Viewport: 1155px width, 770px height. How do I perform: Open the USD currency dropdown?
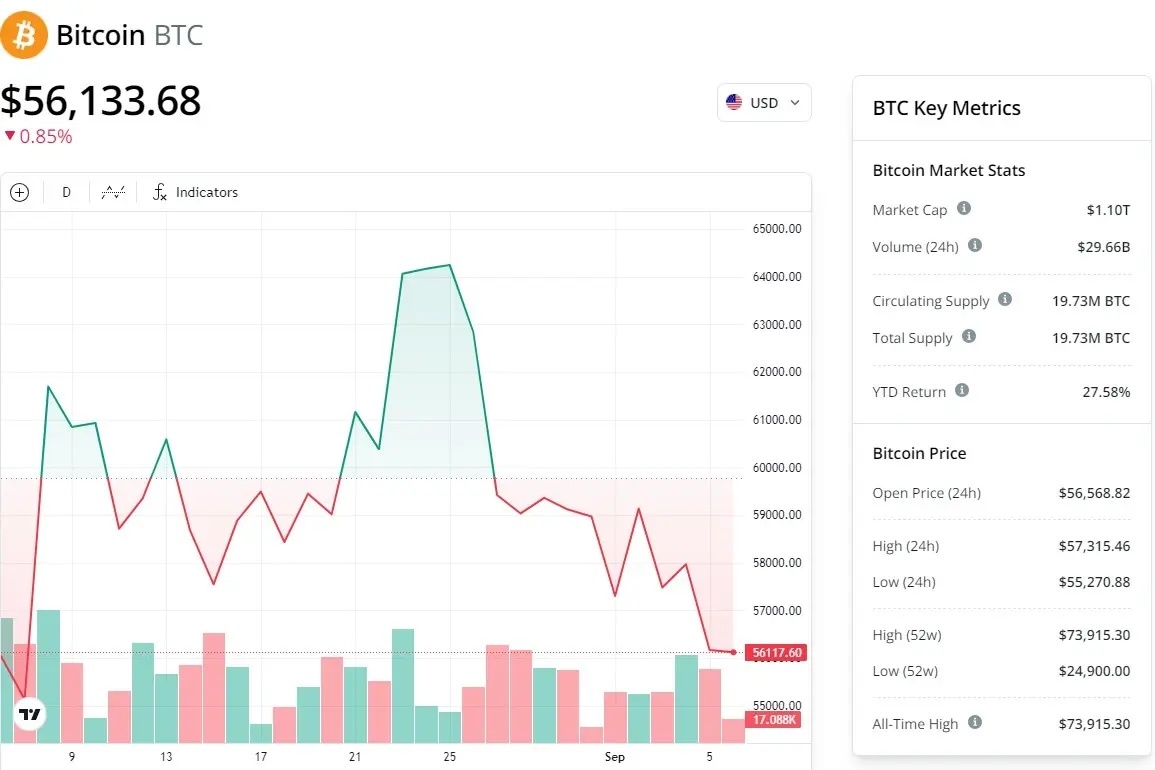(x=764, y=103)
